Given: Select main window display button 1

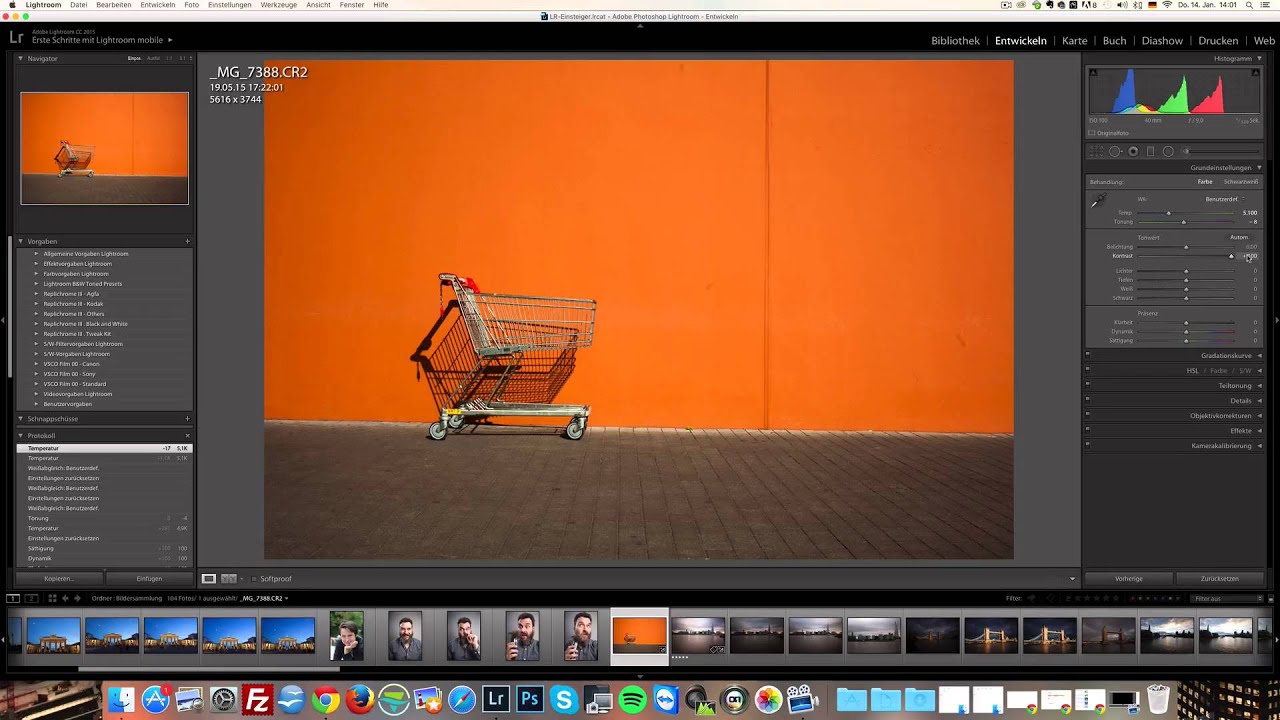Looking at the screenshot, I should (x=13, y=598).
